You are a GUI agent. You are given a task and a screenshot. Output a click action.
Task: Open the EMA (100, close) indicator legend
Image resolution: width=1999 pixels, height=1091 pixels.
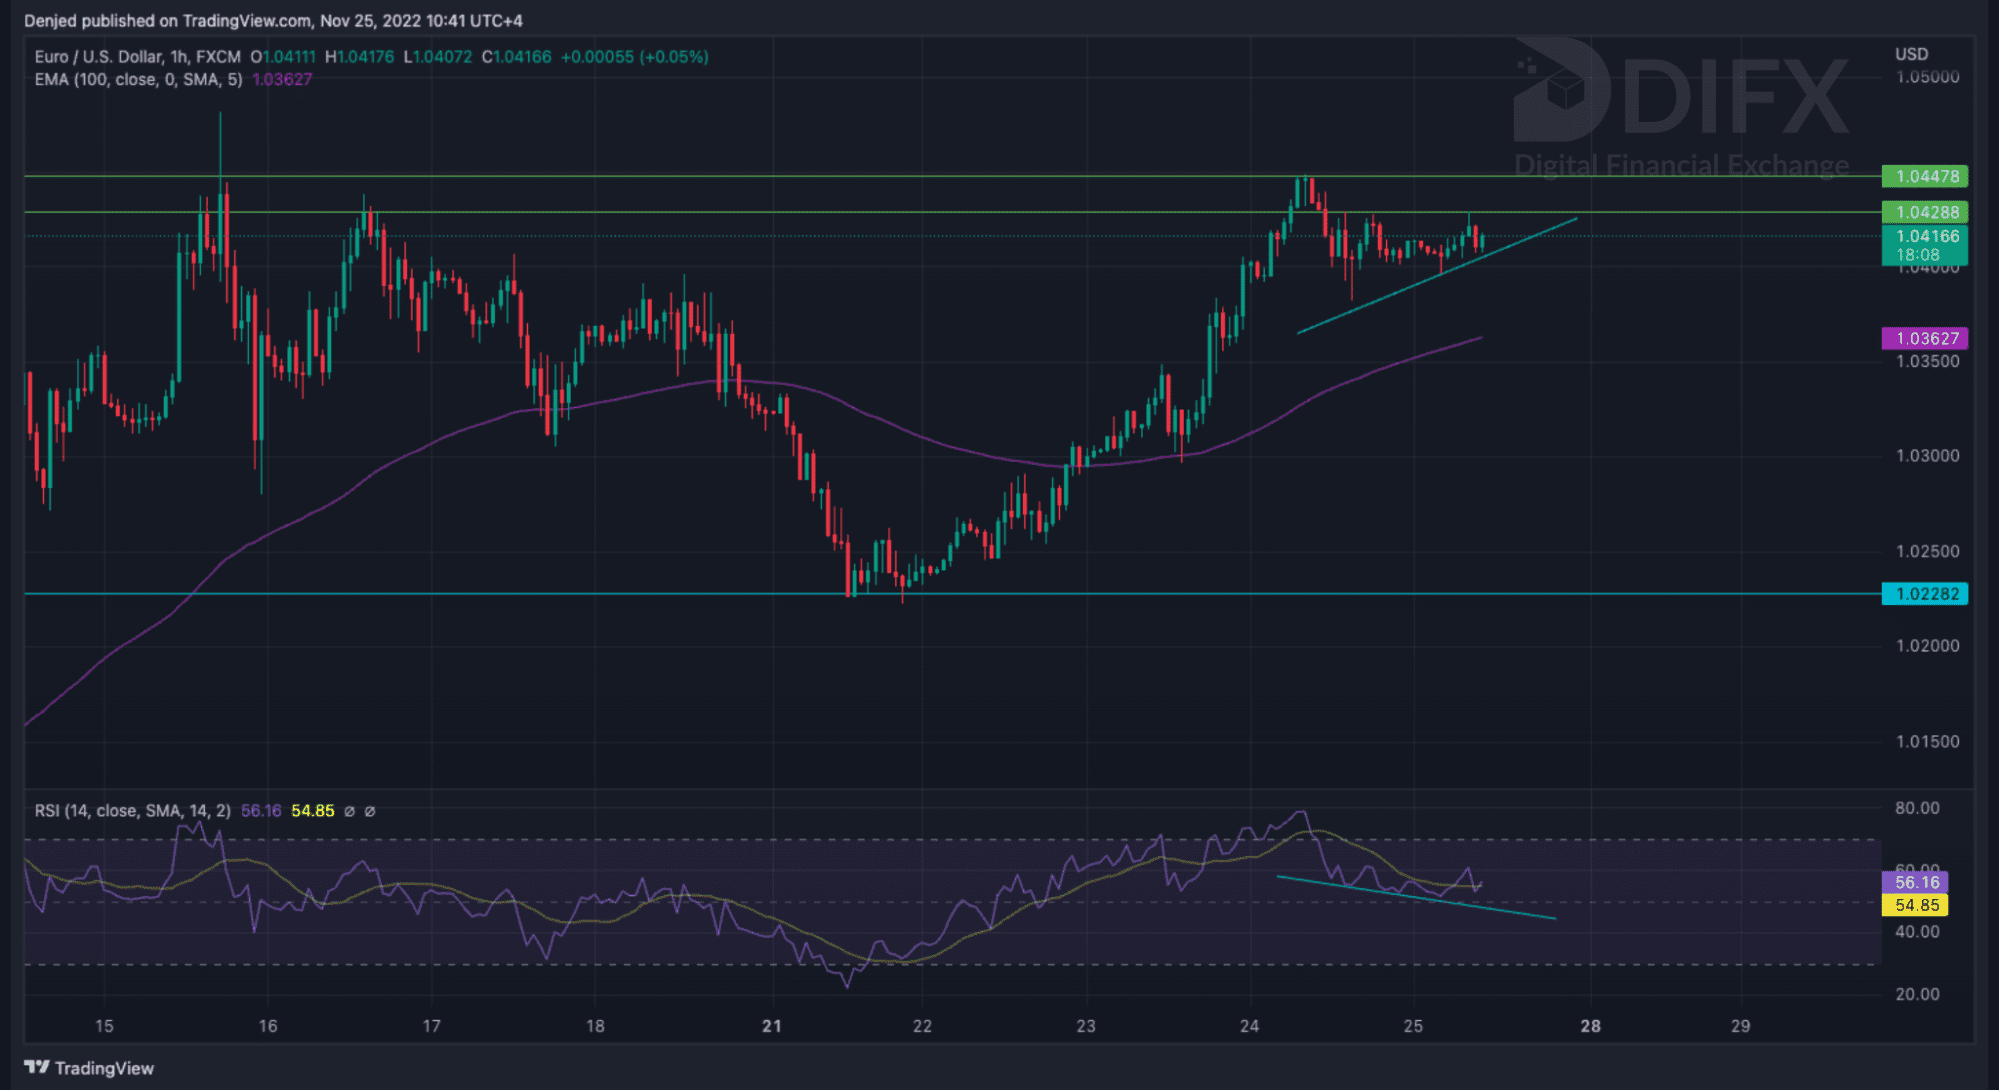[138, 79]
